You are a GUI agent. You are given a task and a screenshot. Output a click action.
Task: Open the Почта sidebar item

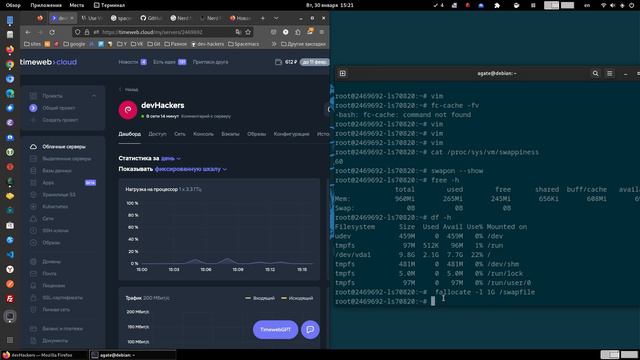tap(49, 273)
